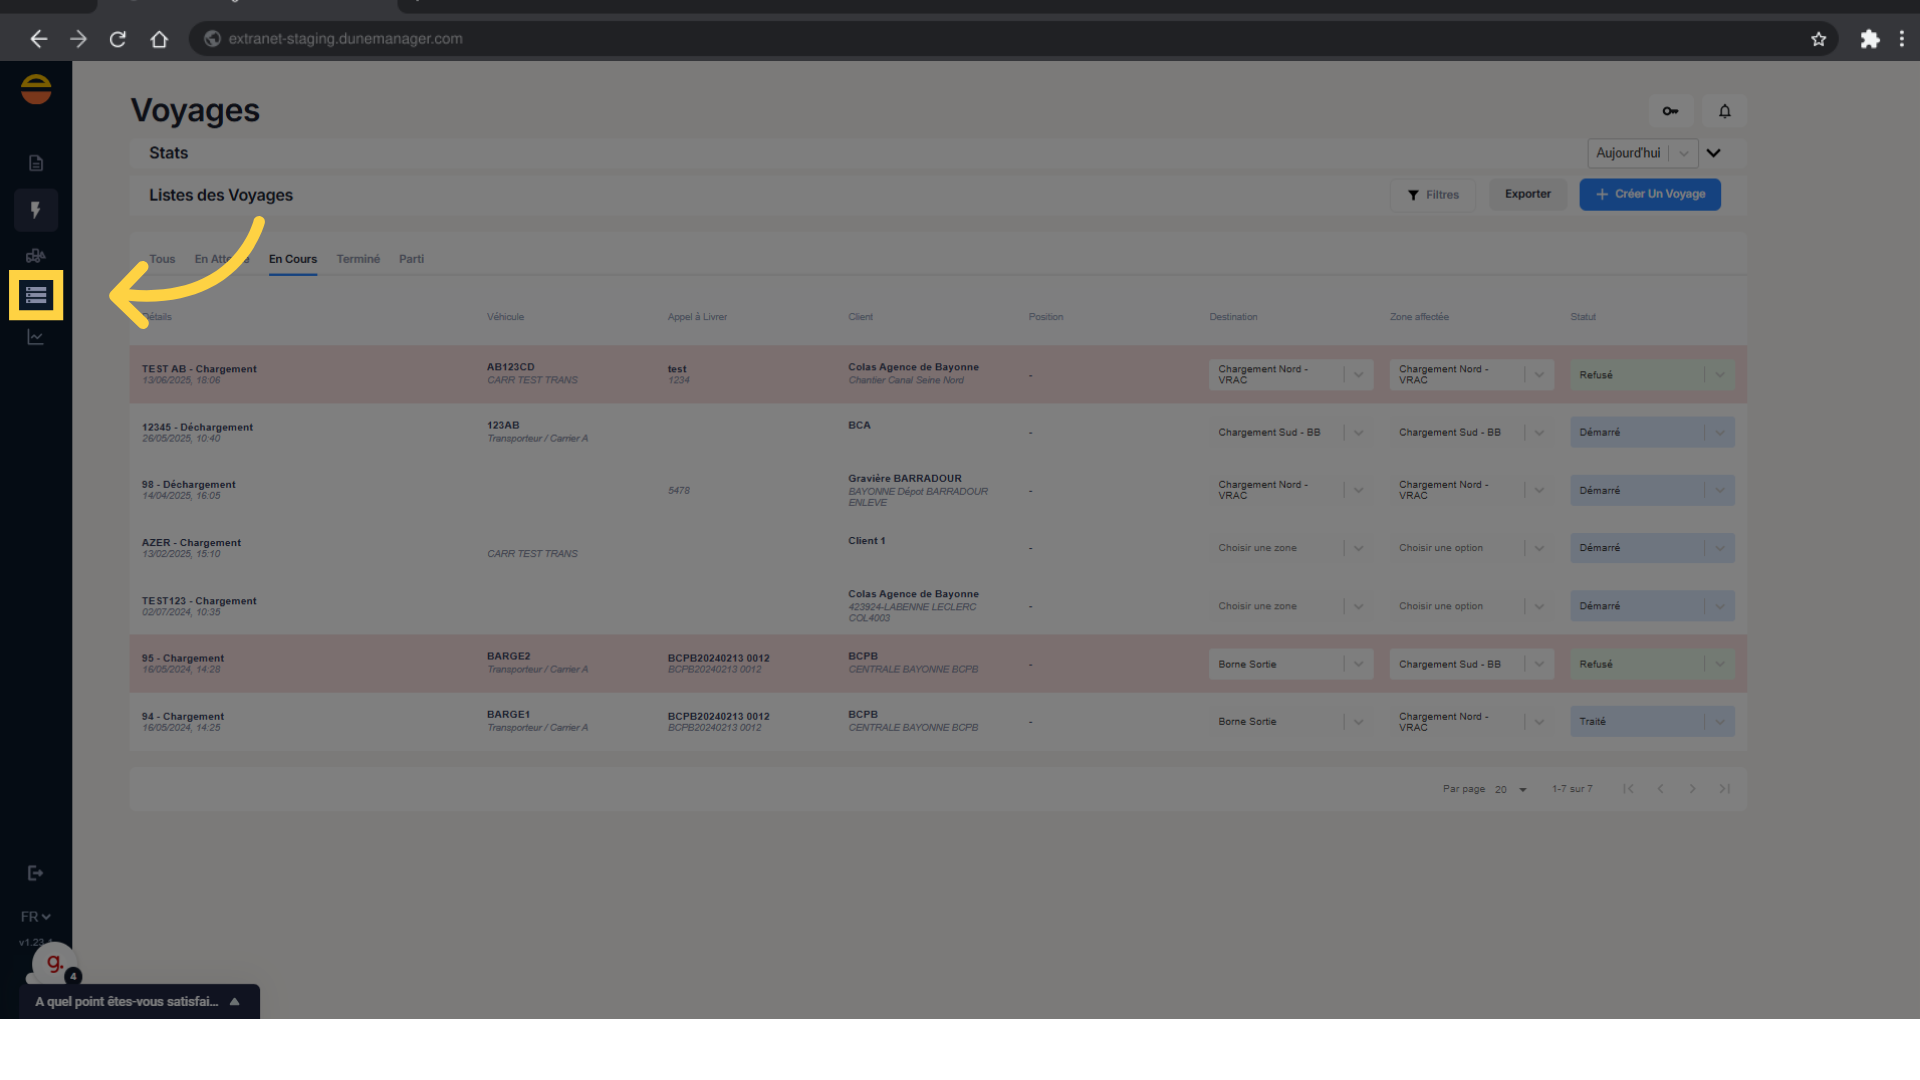Click the highlighted list icon in sidebar
The width and height of the screenshot is (1920, 1080).
click(36, 295)
